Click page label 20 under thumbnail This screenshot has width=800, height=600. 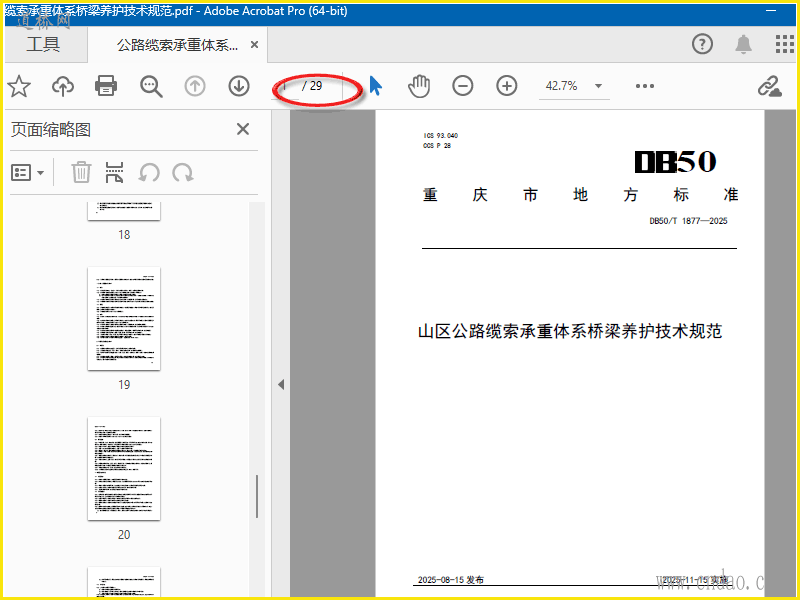point(124,535)
